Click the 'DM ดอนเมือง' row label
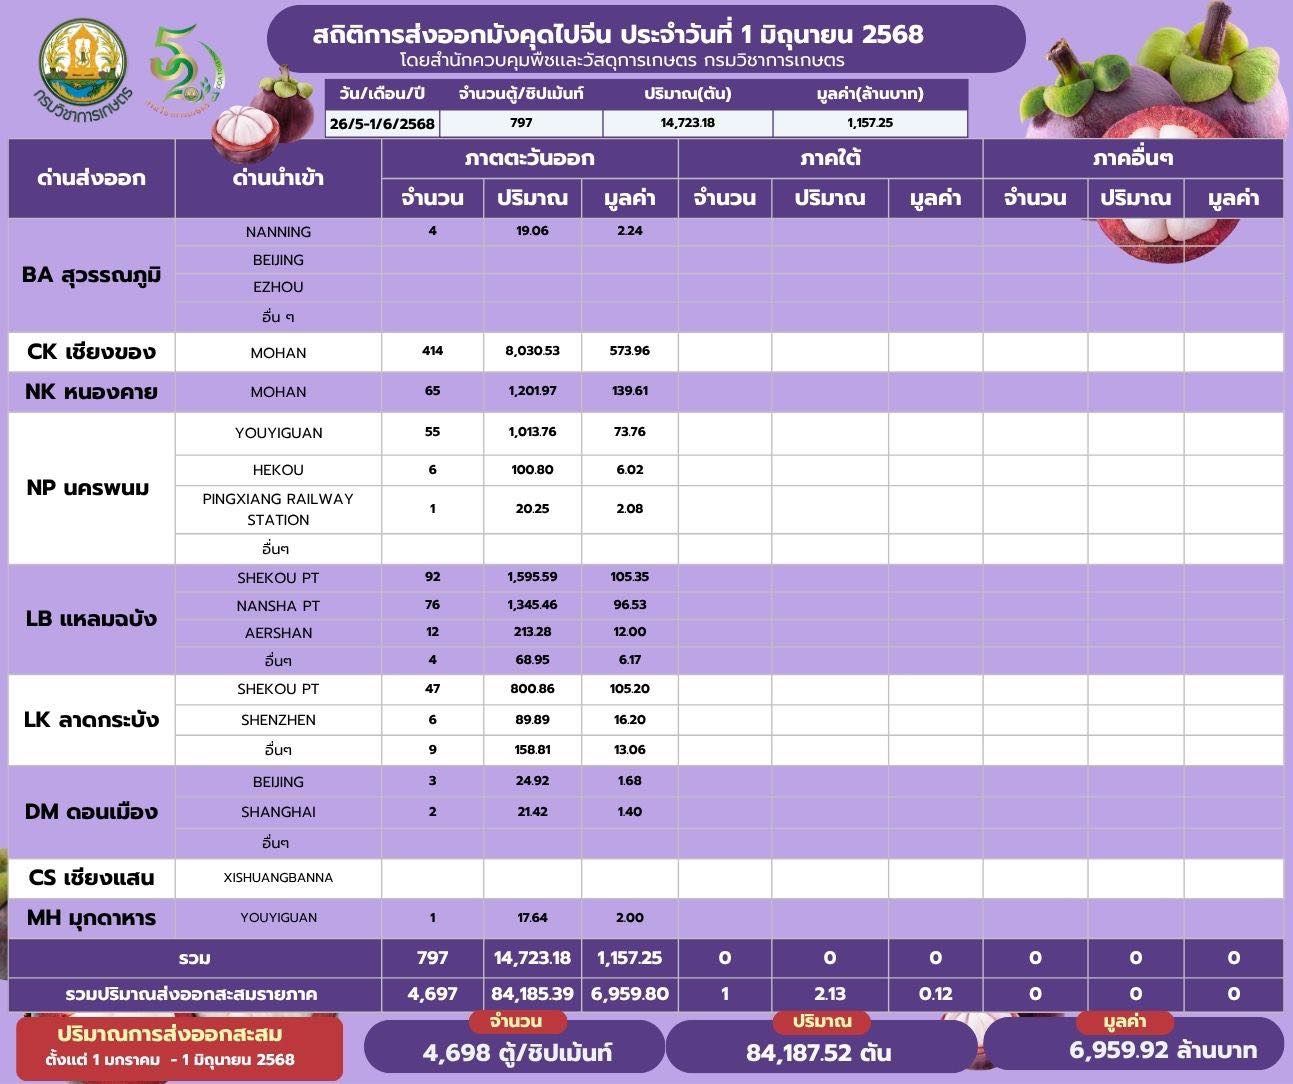 point(91,812)
